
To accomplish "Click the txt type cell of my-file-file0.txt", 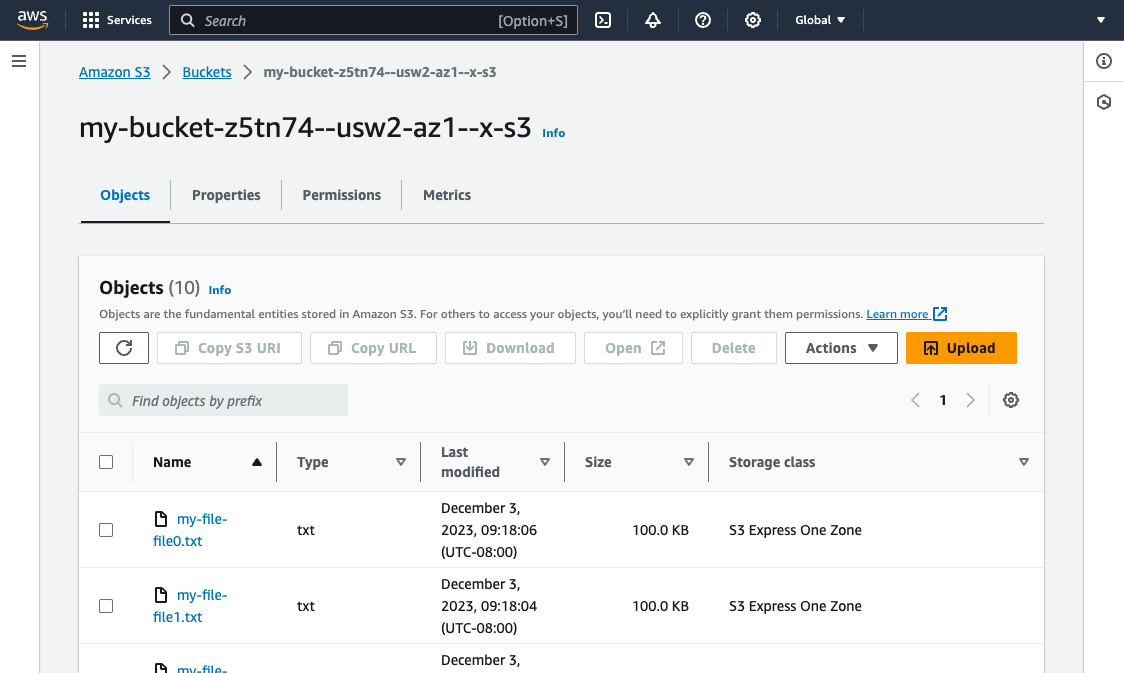I will (x=306, y=530).
